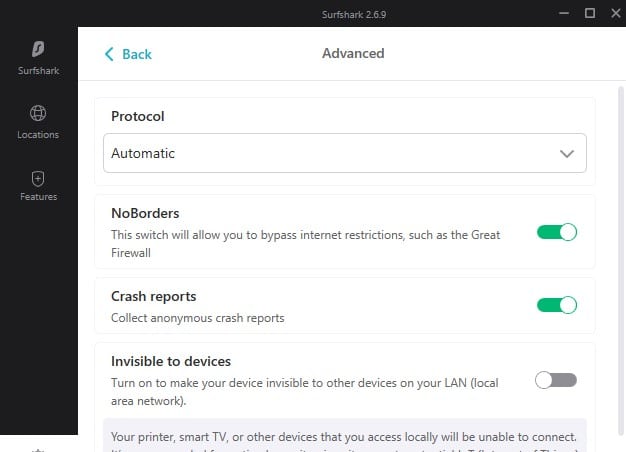The image size is (626, 452).
Task: Select the Locations label in the sidebar
Action: click(38, 135)
